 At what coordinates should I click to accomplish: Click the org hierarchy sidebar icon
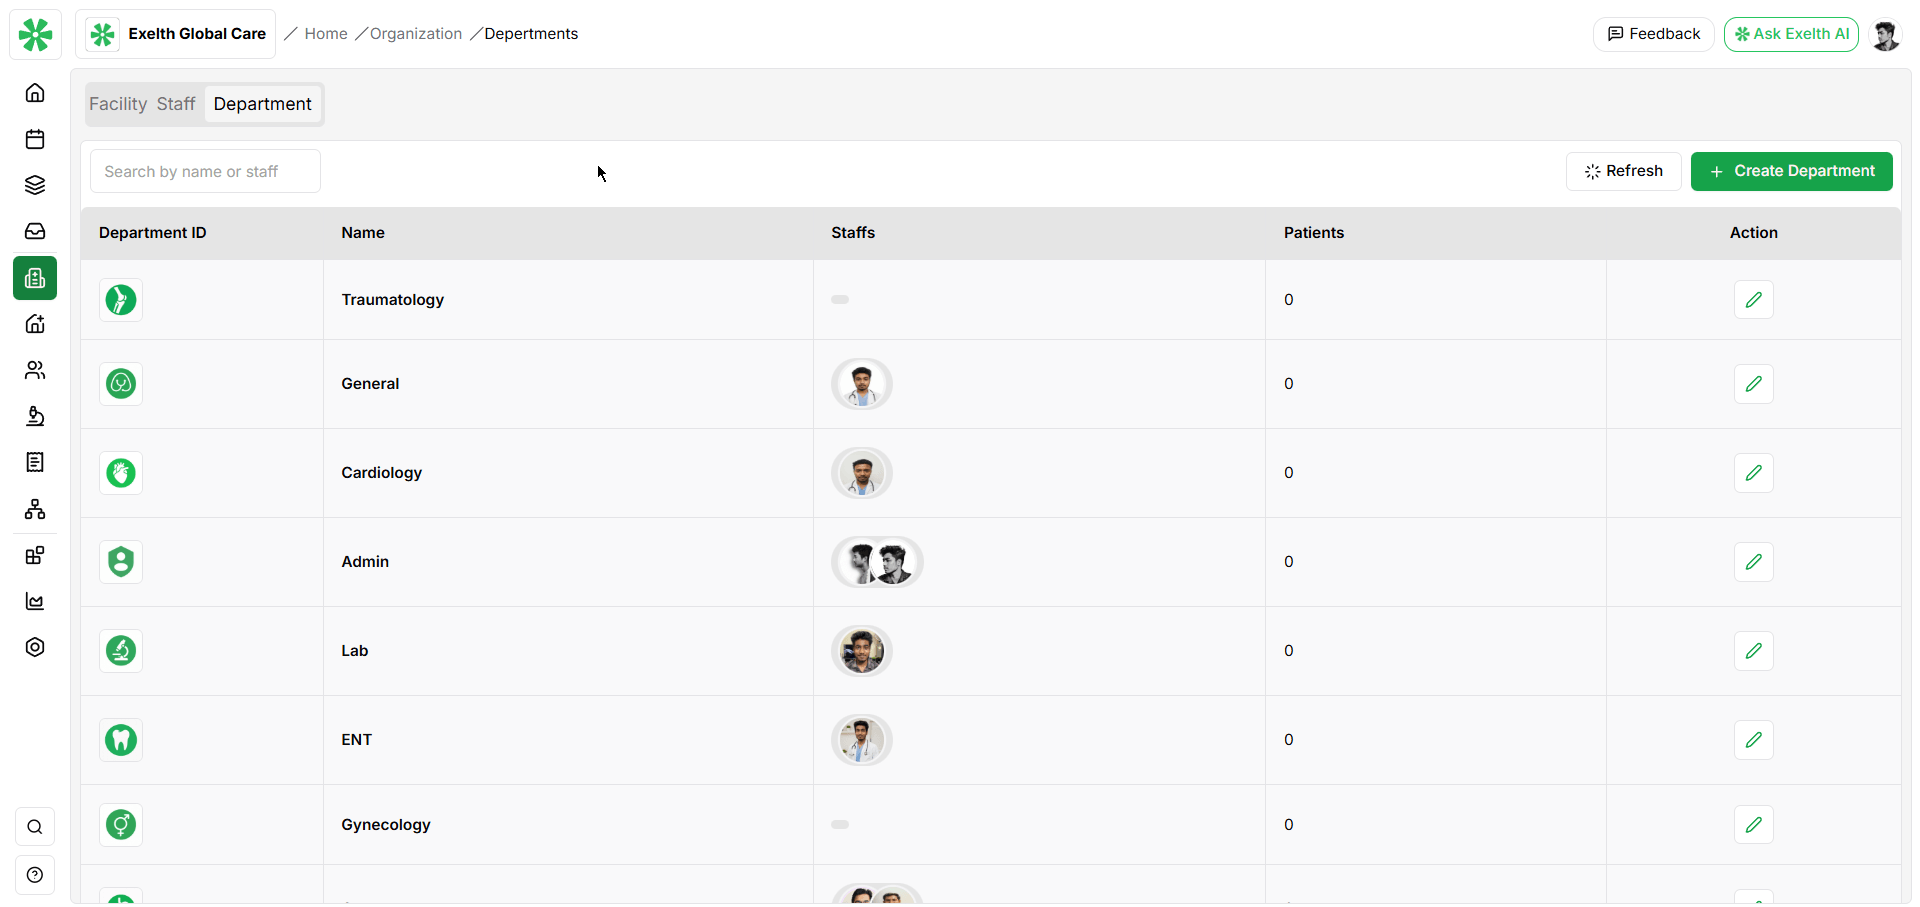coord(35,509)
